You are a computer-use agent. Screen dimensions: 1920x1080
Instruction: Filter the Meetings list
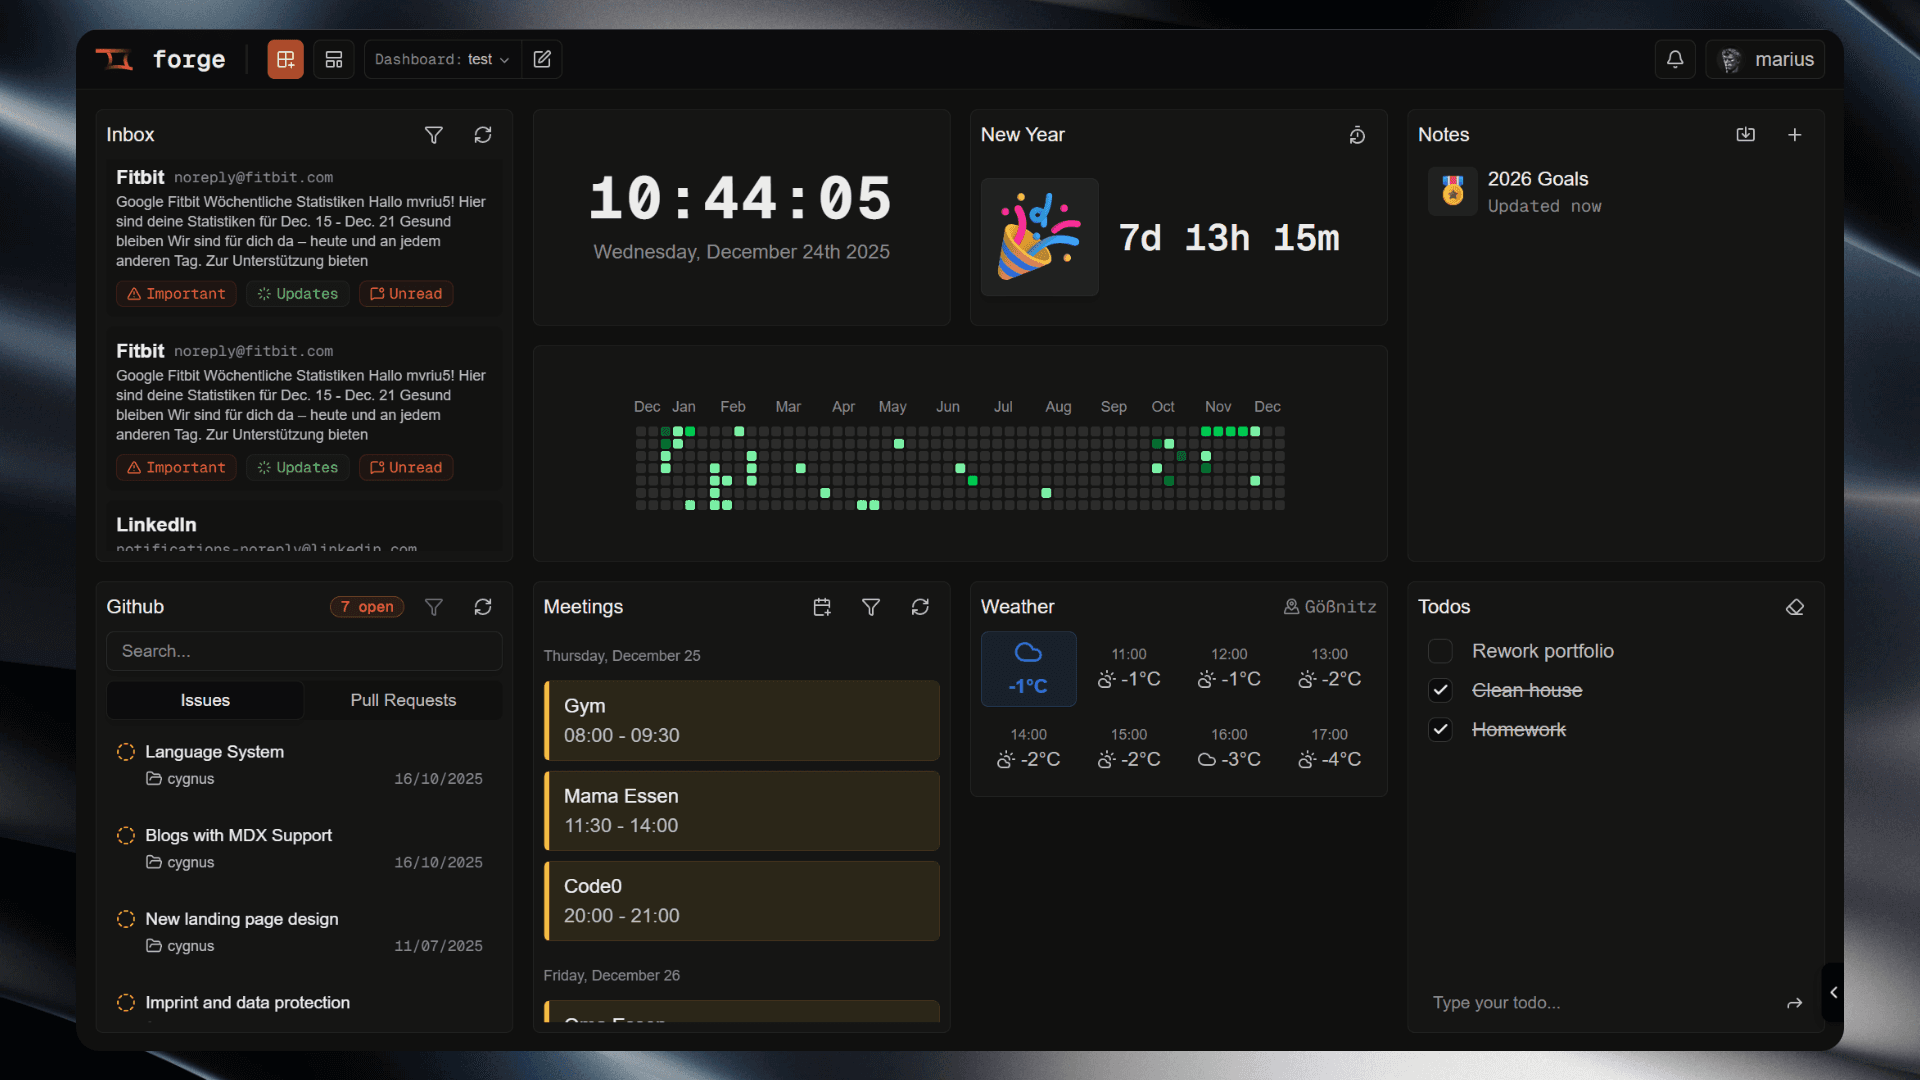click(871, 607)
